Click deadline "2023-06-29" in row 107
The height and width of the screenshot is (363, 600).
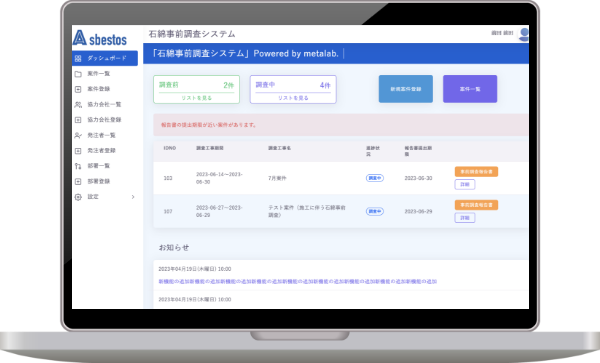[418, 212]
